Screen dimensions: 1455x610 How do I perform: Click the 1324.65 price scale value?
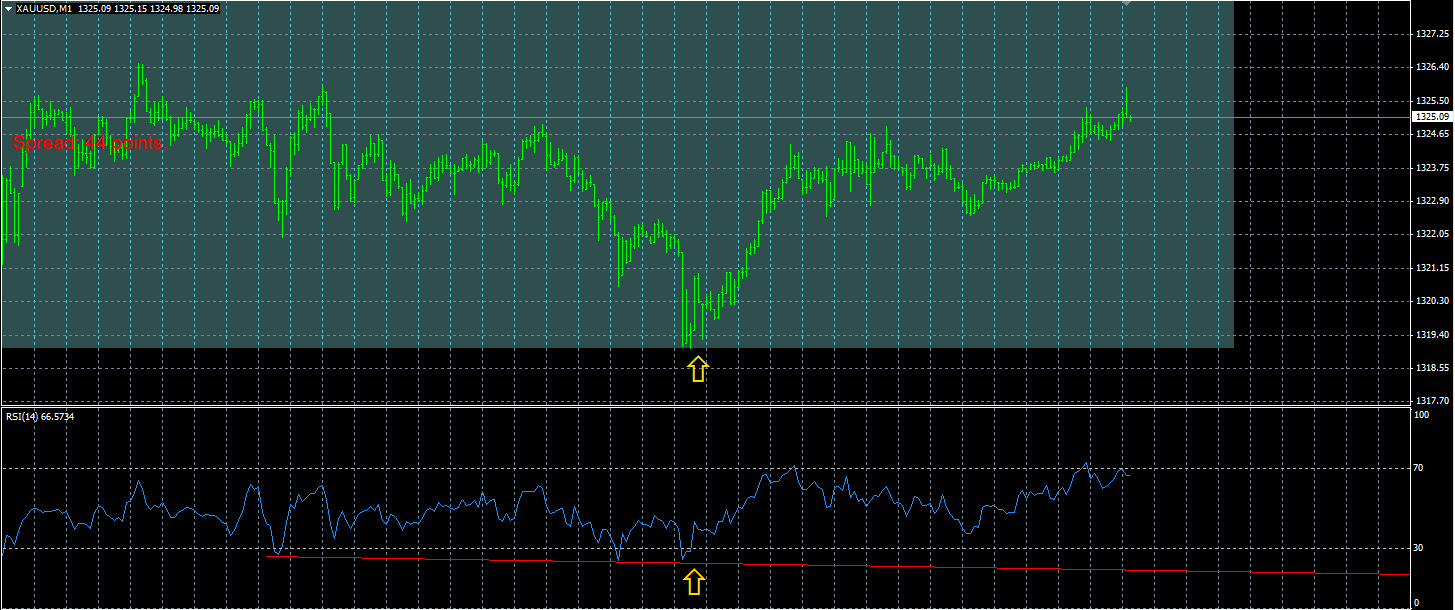click(1433, 134)
